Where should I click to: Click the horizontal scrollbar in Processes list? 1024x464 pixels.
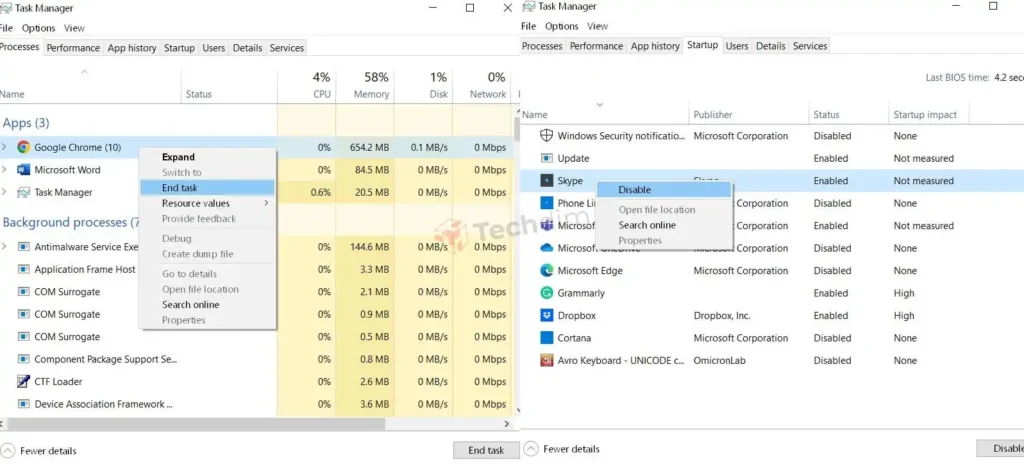click(196, 423)
